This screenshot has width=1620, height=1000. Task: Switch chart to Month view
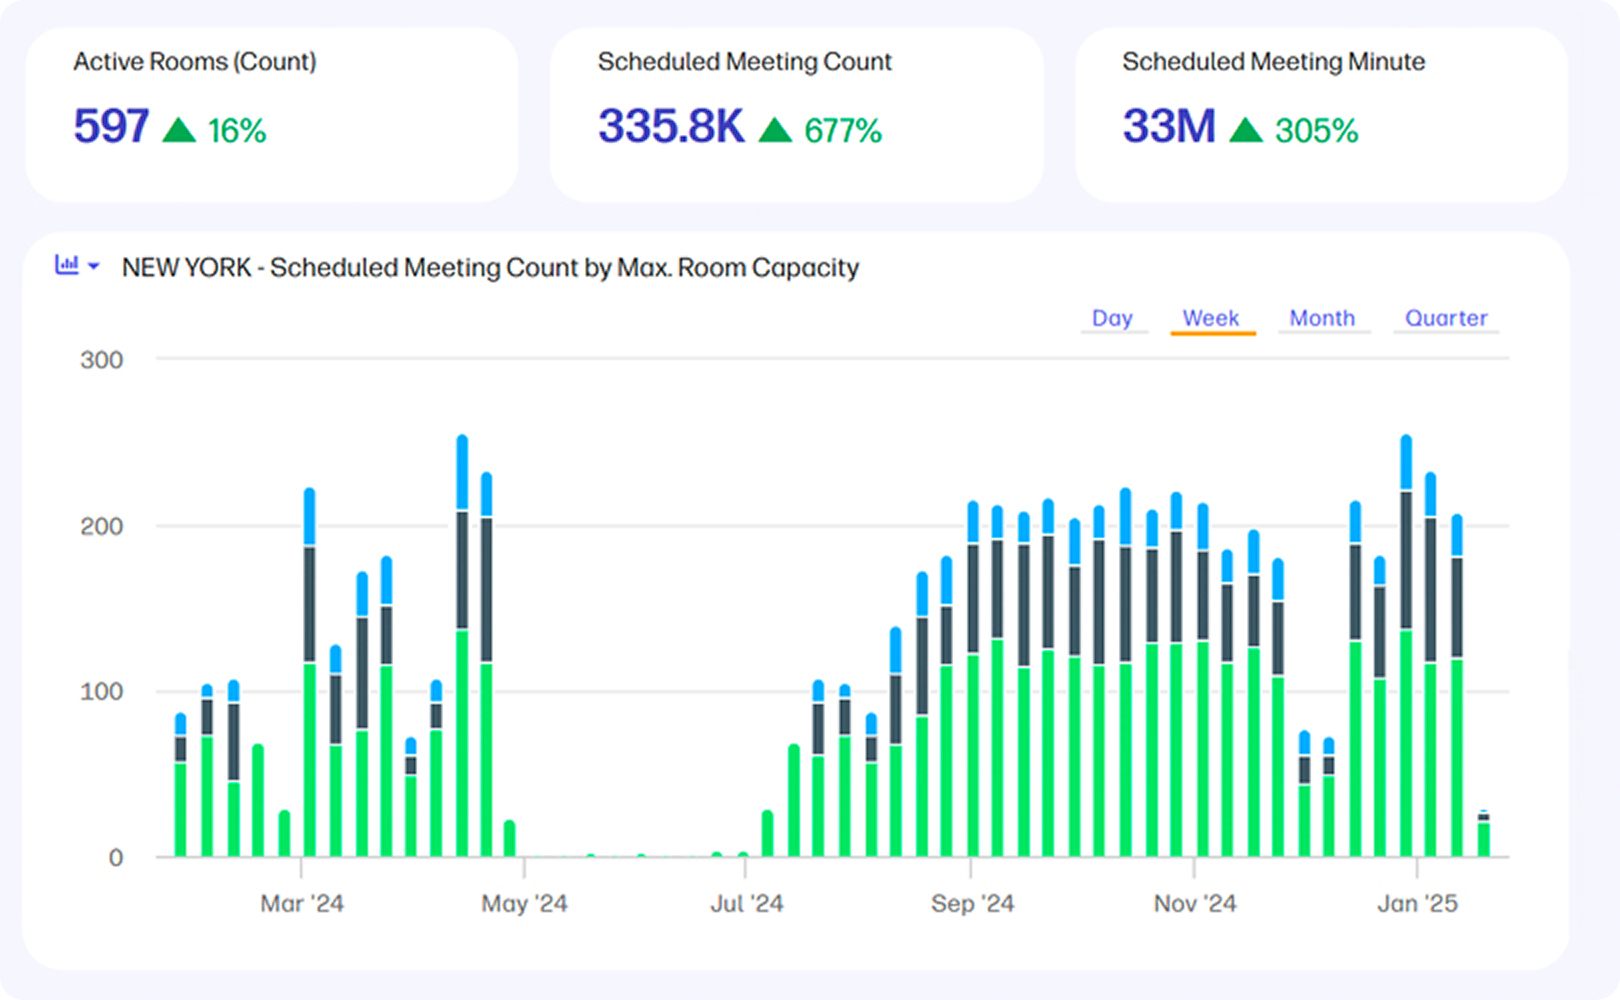pyautogui.click(x=1322, y=318)
